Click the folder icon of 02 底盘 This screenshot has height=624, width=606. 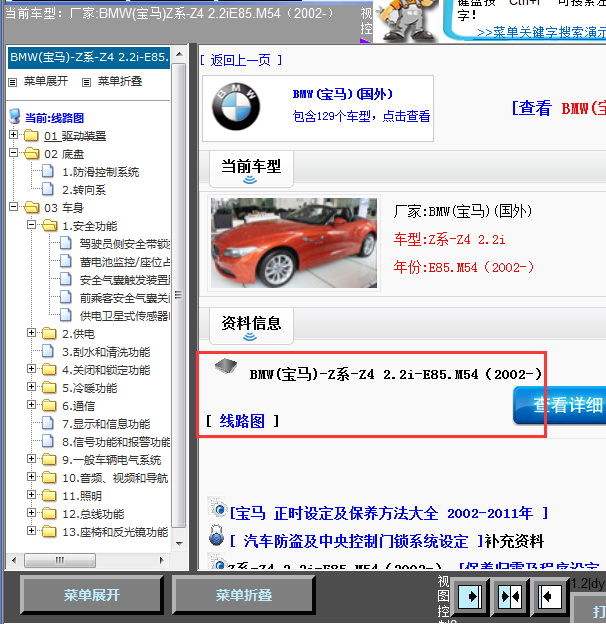coord(31,154)
